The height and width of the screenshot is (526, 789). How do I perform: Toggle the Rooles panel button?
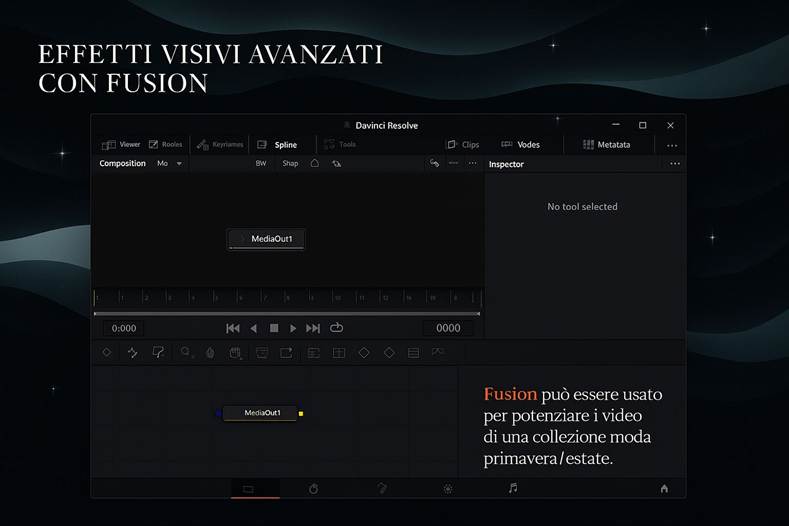point(166,144)
